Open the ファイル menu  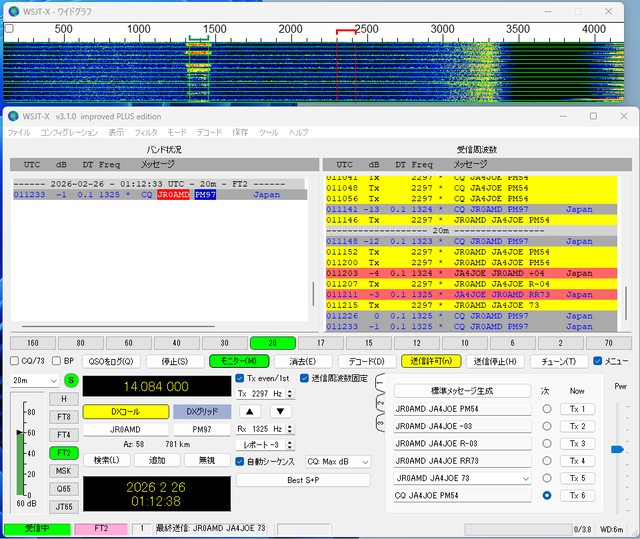[19, 133]
